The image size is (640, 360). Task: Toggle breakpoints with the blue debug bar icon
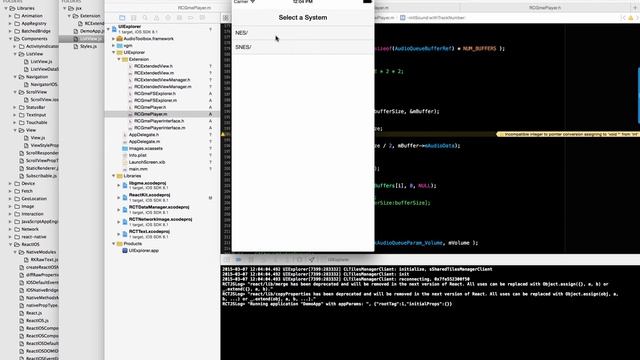tap(238, 259)
